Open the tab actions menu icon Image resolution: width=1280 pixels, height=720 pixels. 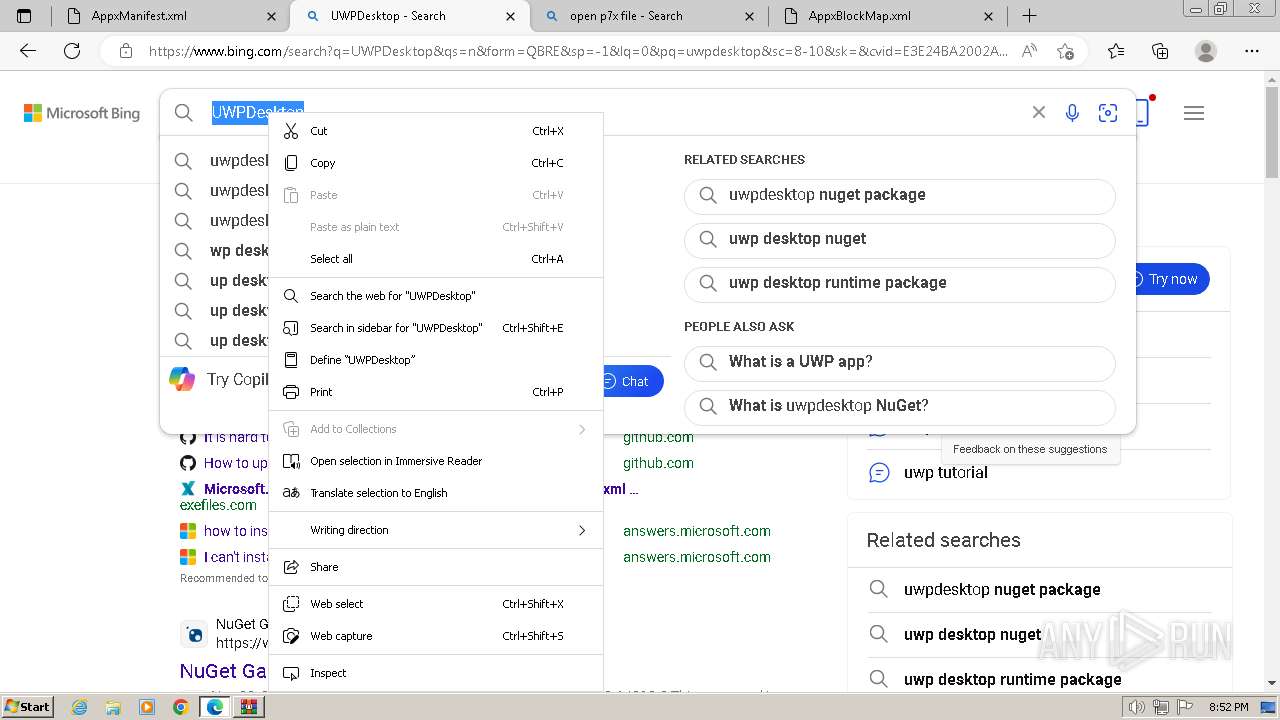click(x=24, y=16)
